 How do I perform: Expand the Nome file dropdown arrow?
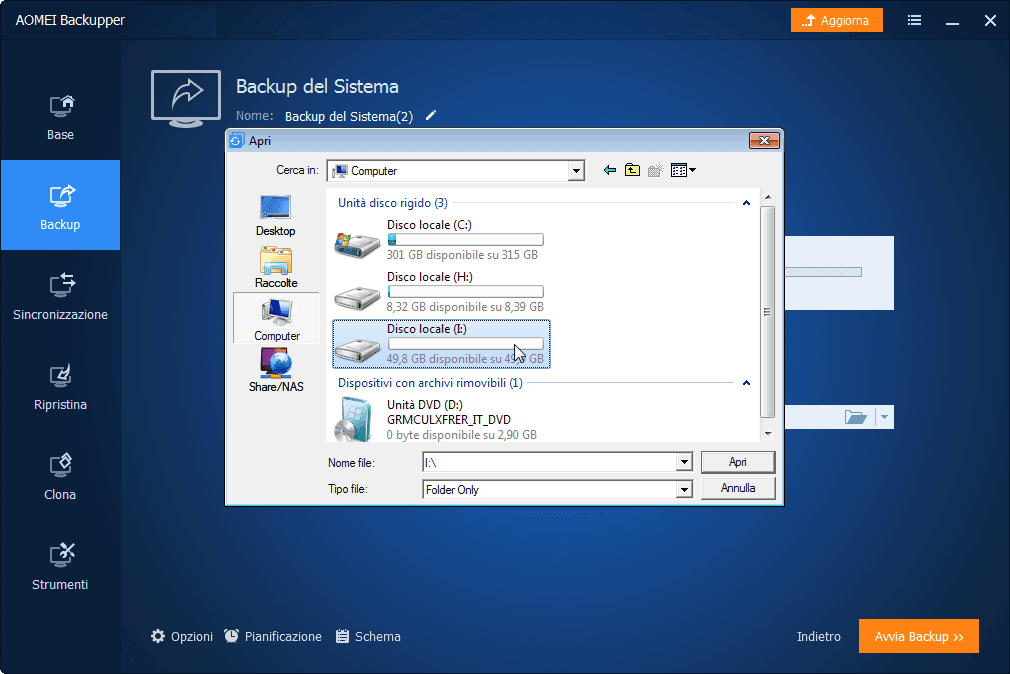[x=684, y=462]
